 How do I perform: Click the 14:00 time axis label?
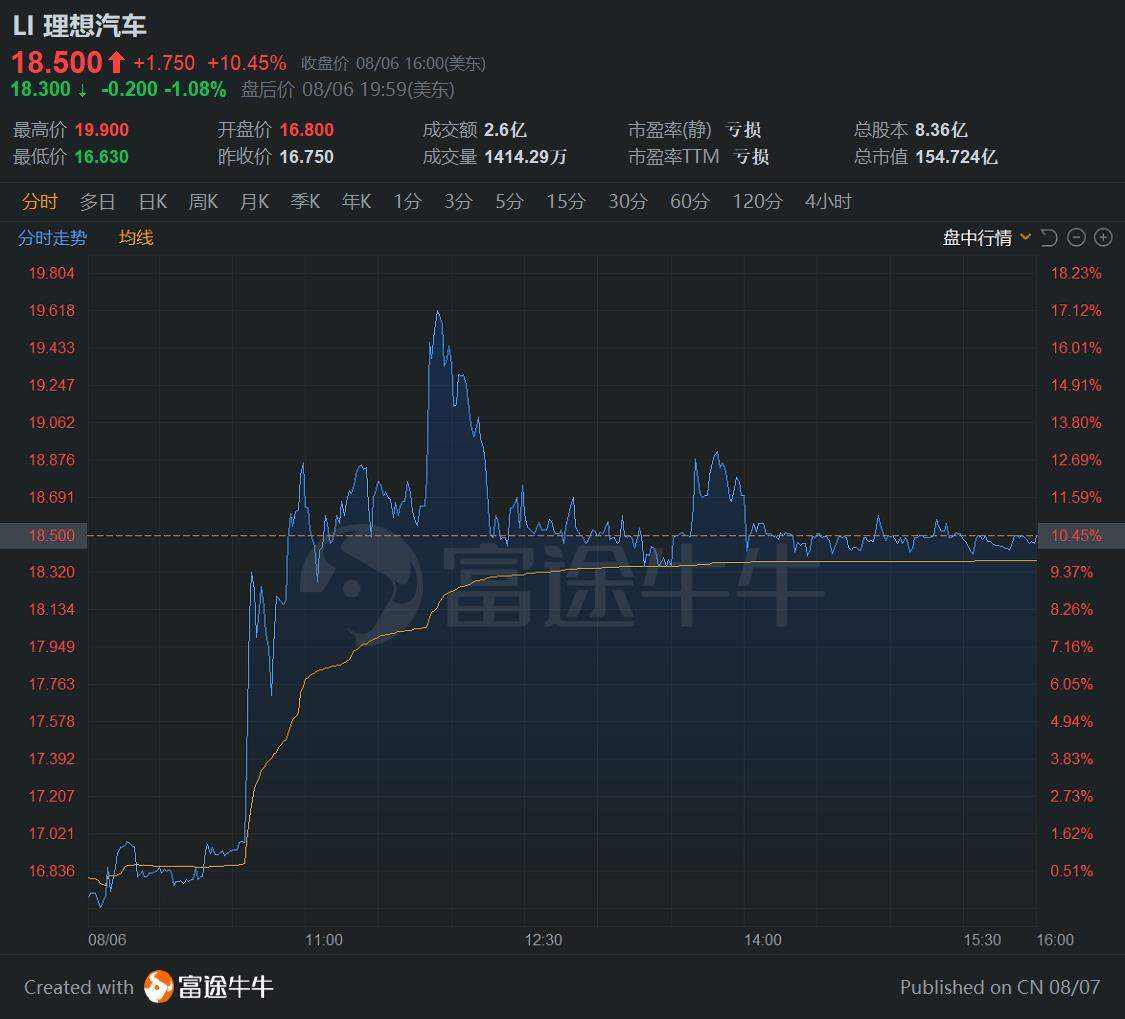pos(763,939)
